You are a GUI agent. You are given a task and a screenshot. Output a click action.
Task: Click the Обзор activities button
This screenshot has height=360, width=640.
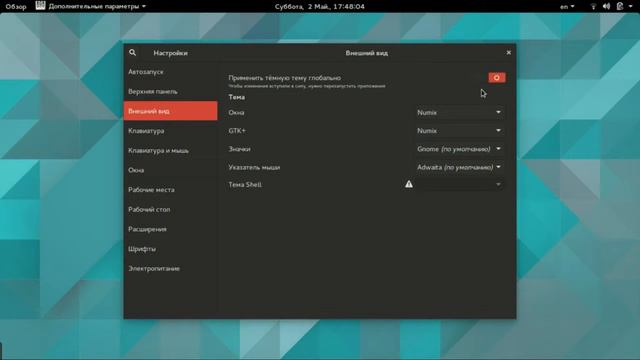click(x=16, y=7)
